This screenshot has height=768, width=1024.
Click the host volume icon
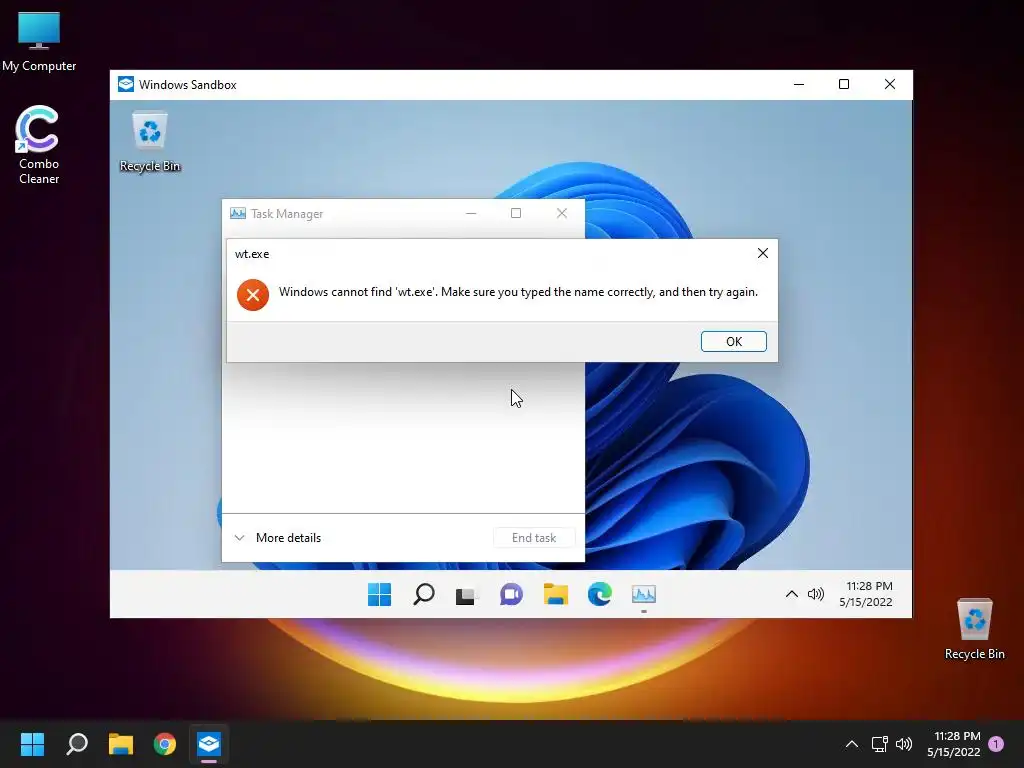point(904,744)
